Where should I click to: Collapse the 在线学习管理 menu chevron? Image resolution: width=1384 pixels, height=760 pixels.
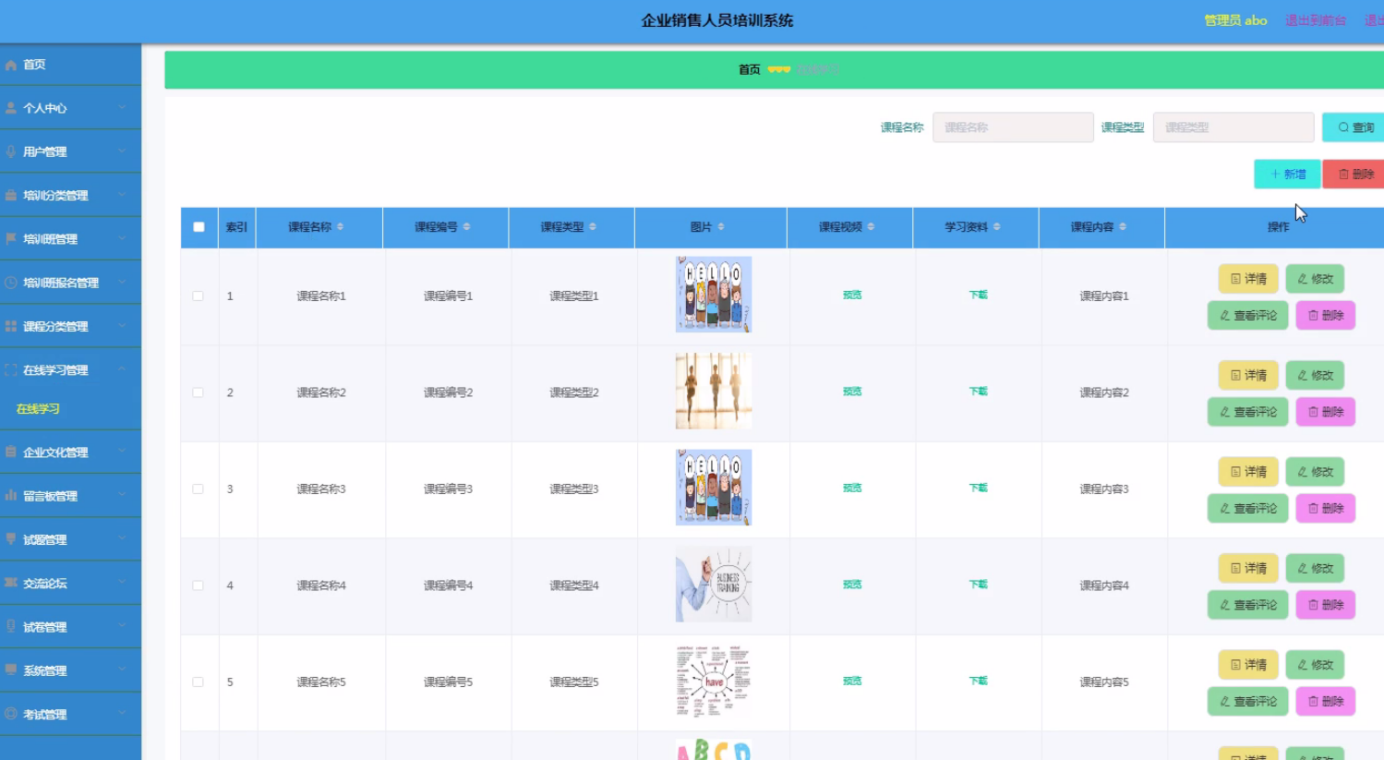point(122,369)
